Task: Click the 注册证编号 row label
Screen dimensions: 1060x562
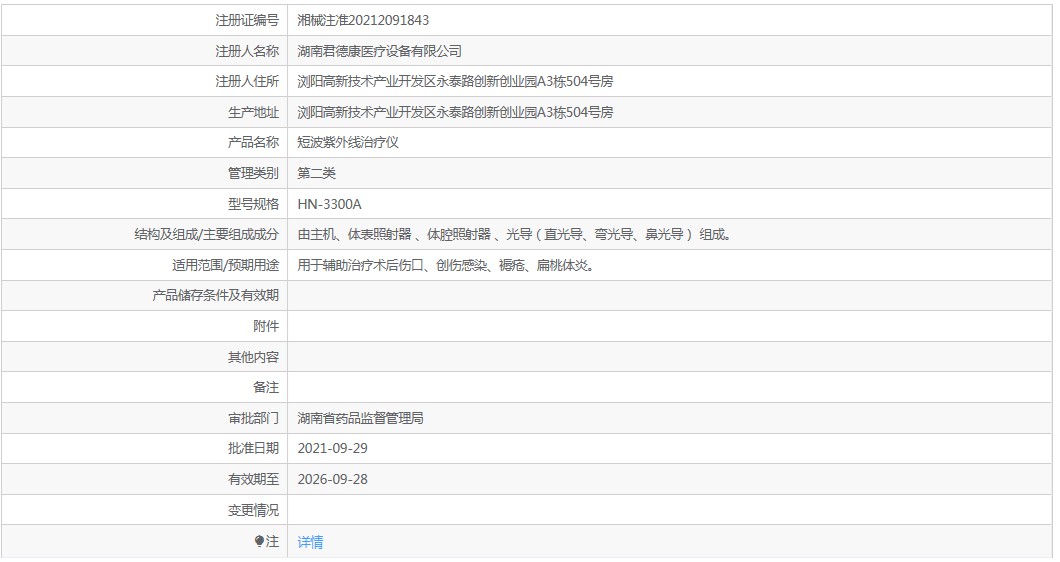Action: click(247, 20)
